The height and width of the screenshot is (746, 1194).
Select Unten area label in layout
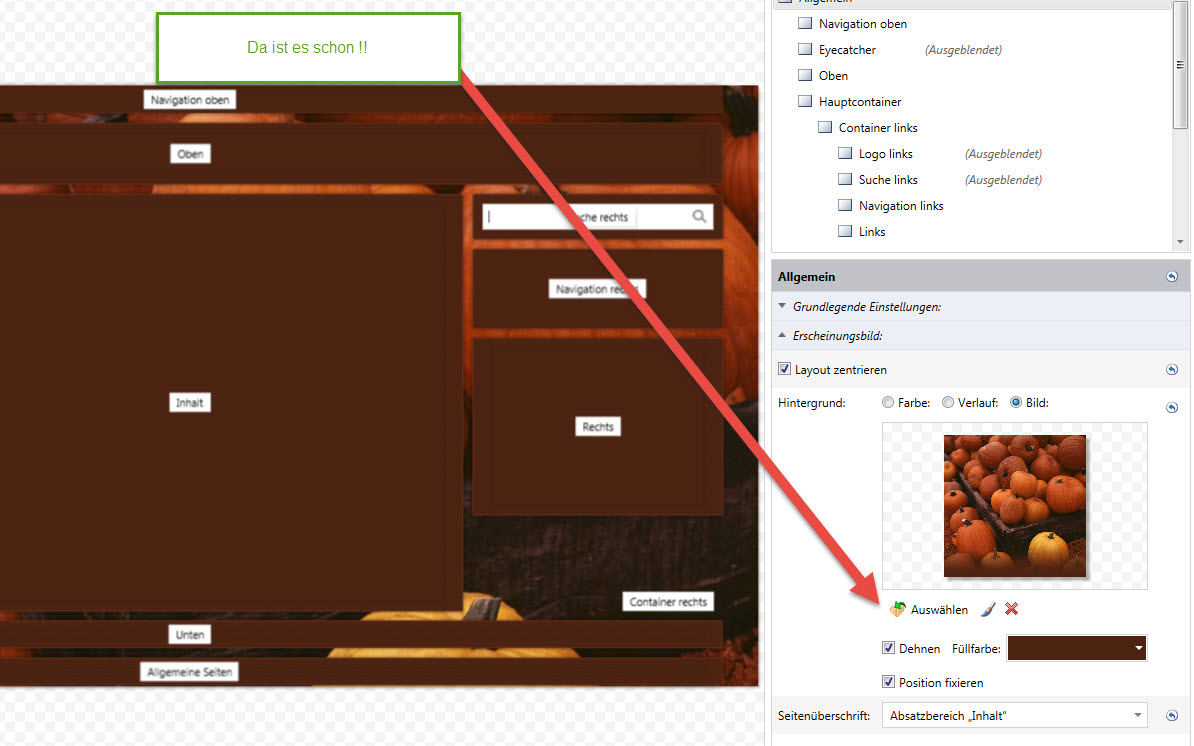(x=190, y=635)
